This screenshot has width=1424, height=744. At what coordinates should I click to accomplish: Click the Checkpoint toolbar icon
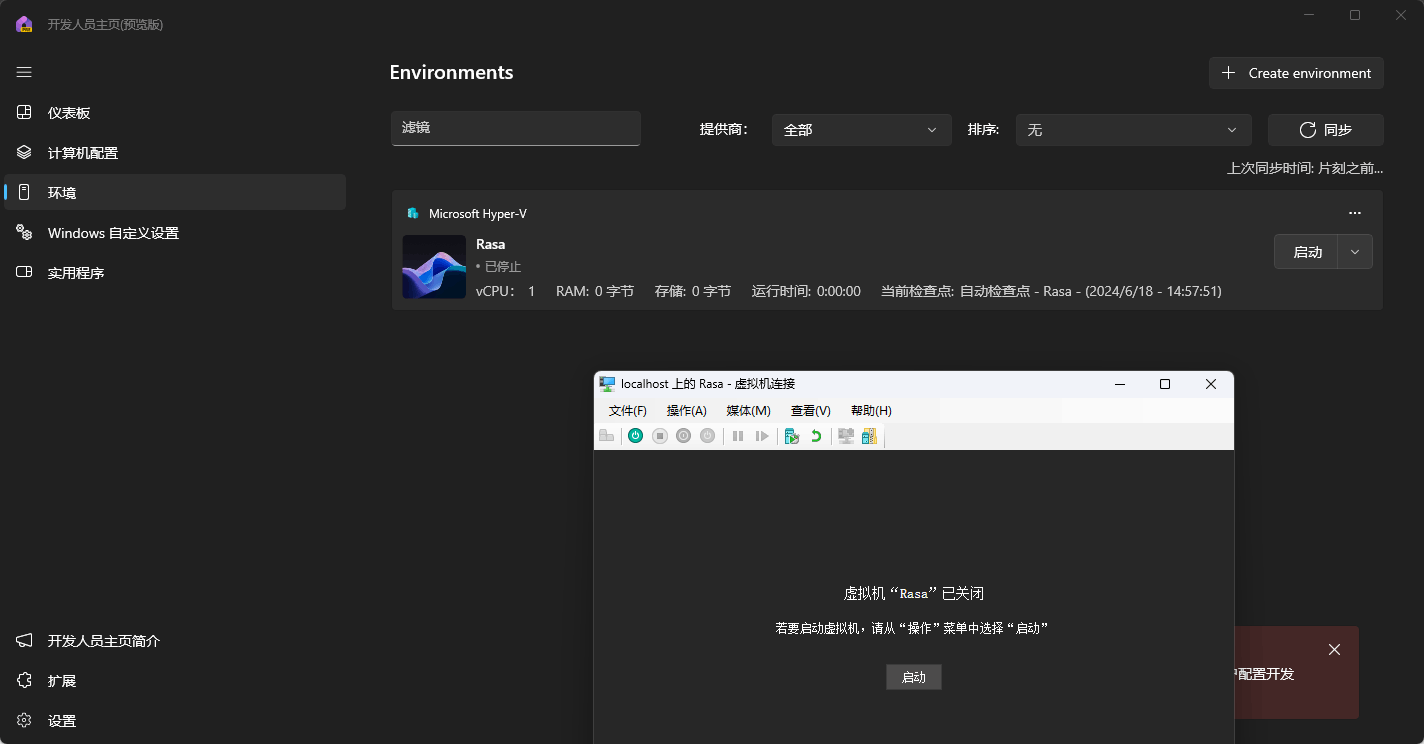pos(792,436)
